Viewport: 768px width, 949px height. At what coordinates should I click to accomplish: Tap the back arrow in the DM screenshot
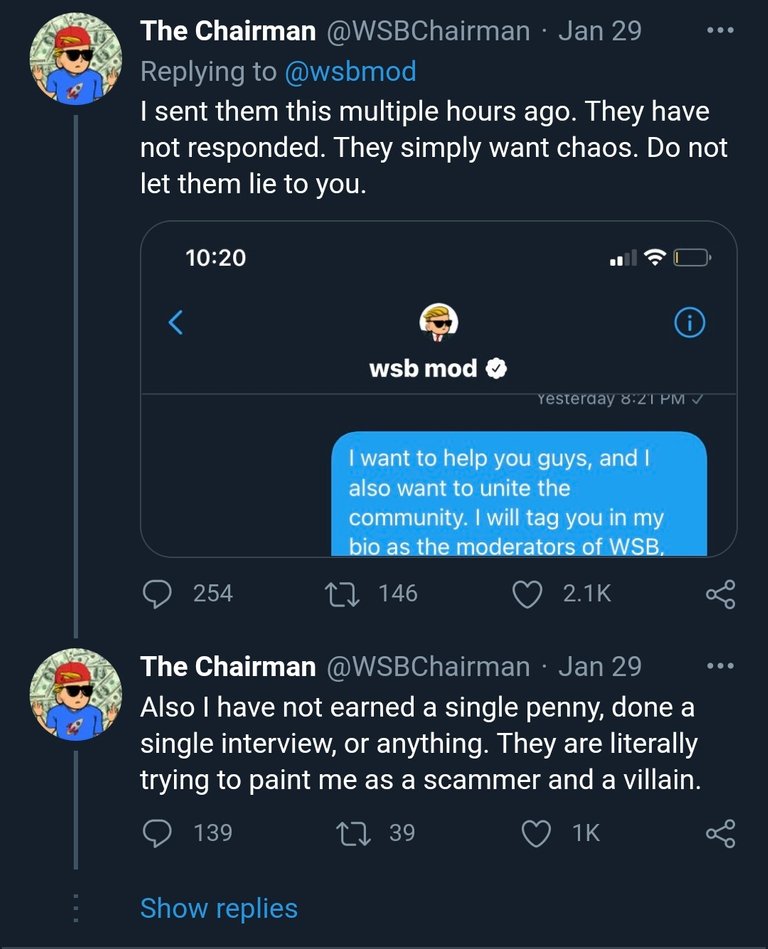(176, 323)
